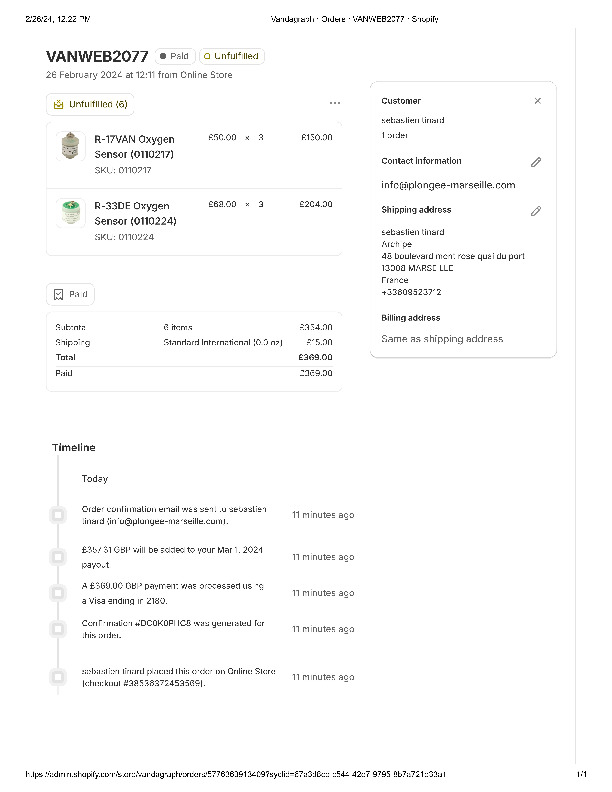Click the Unfulfilled (6) box icon
Image resolution: width=612 pixels, height=792 pixels.
tap(58, 104)
